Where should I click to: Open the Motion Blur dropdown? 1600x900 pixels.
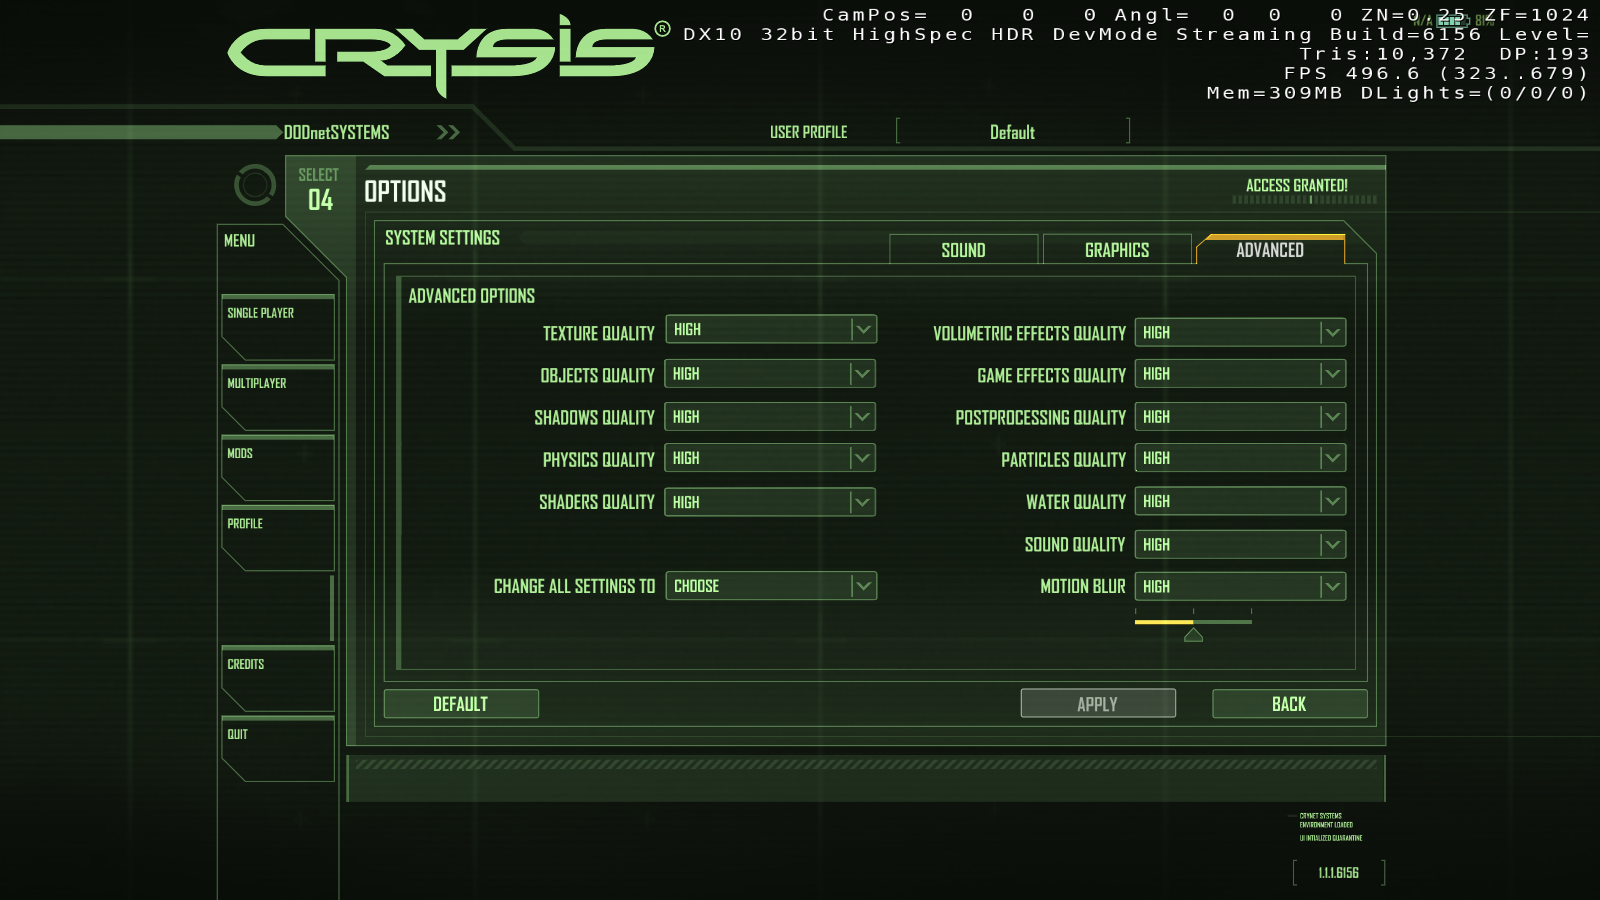pos(1240,587)
